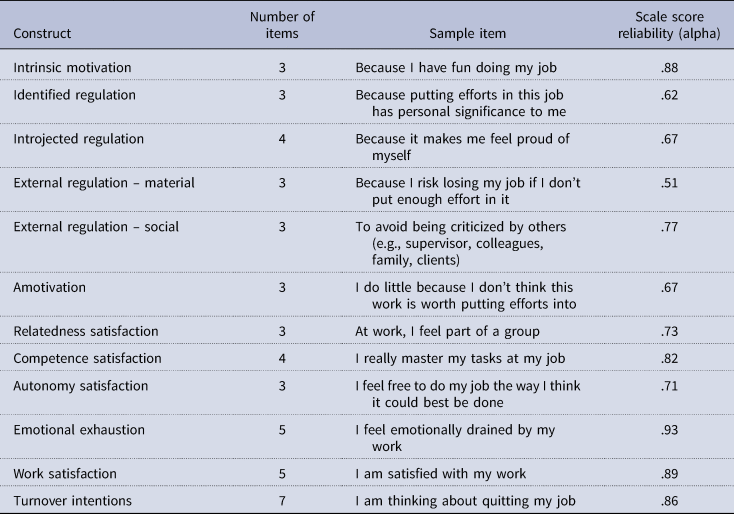Click the External regulation – social label

(96, 226)
